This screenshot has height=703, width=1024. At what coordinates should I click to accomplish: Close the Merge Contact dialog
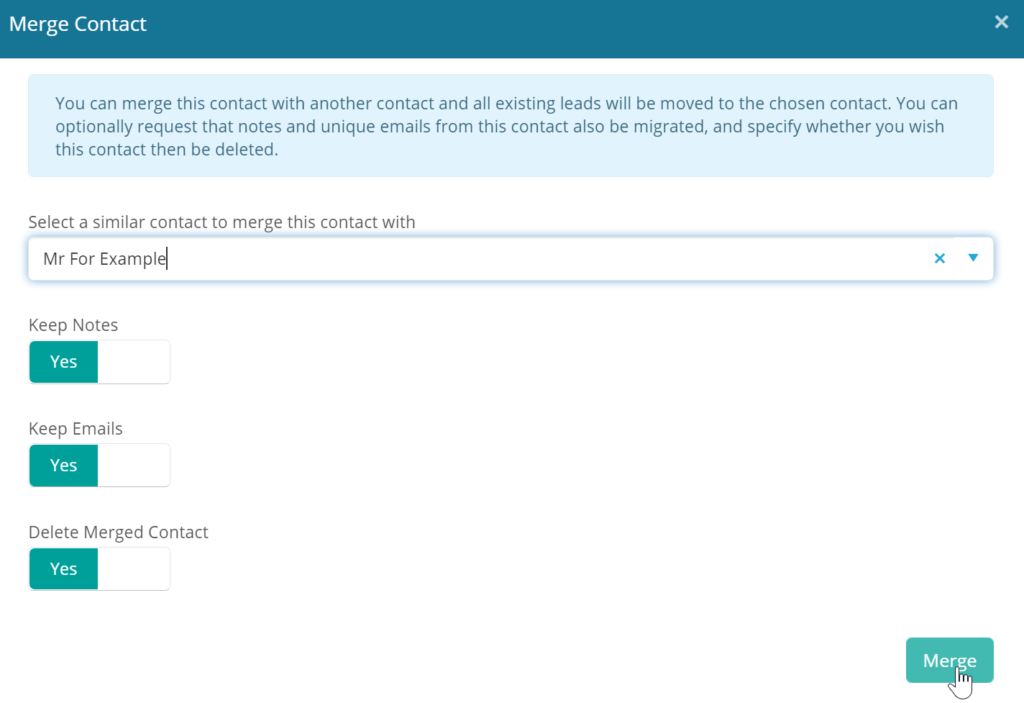(1001, 22)
